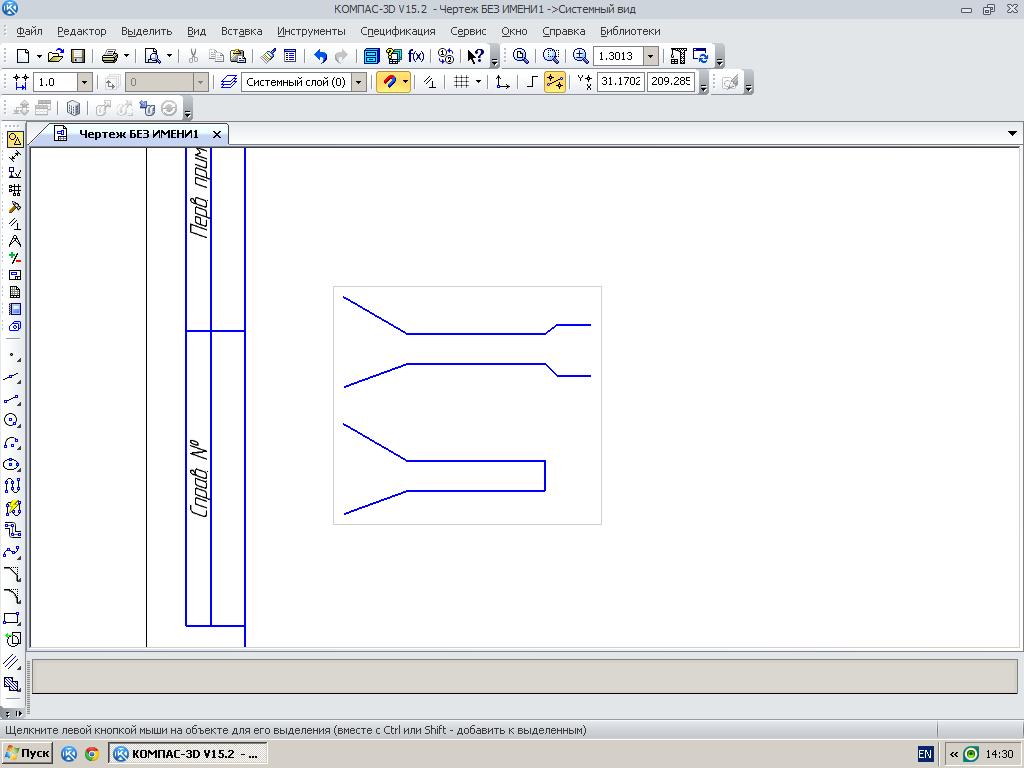Viewport: 1024px width, 768px height.
Task: Pick the Ellipse drawing tool
Action: (x=12, y=465)
